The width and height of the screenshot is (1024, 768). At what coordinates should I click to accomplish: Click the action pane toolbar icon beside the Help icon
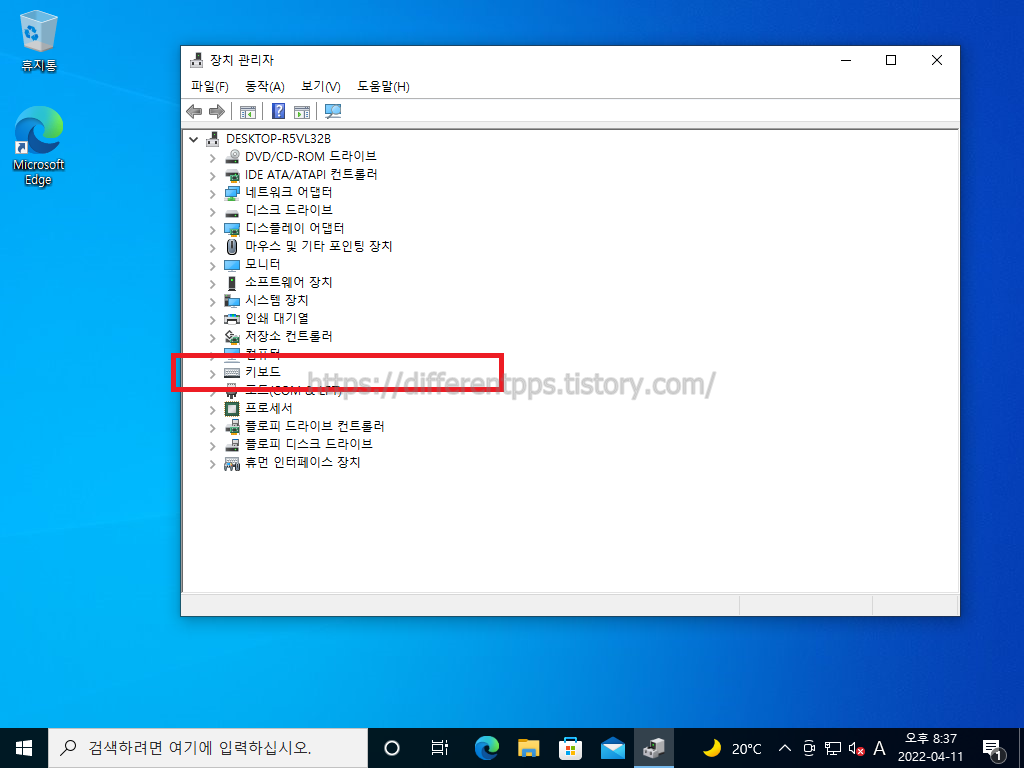[x=302, y=112]
